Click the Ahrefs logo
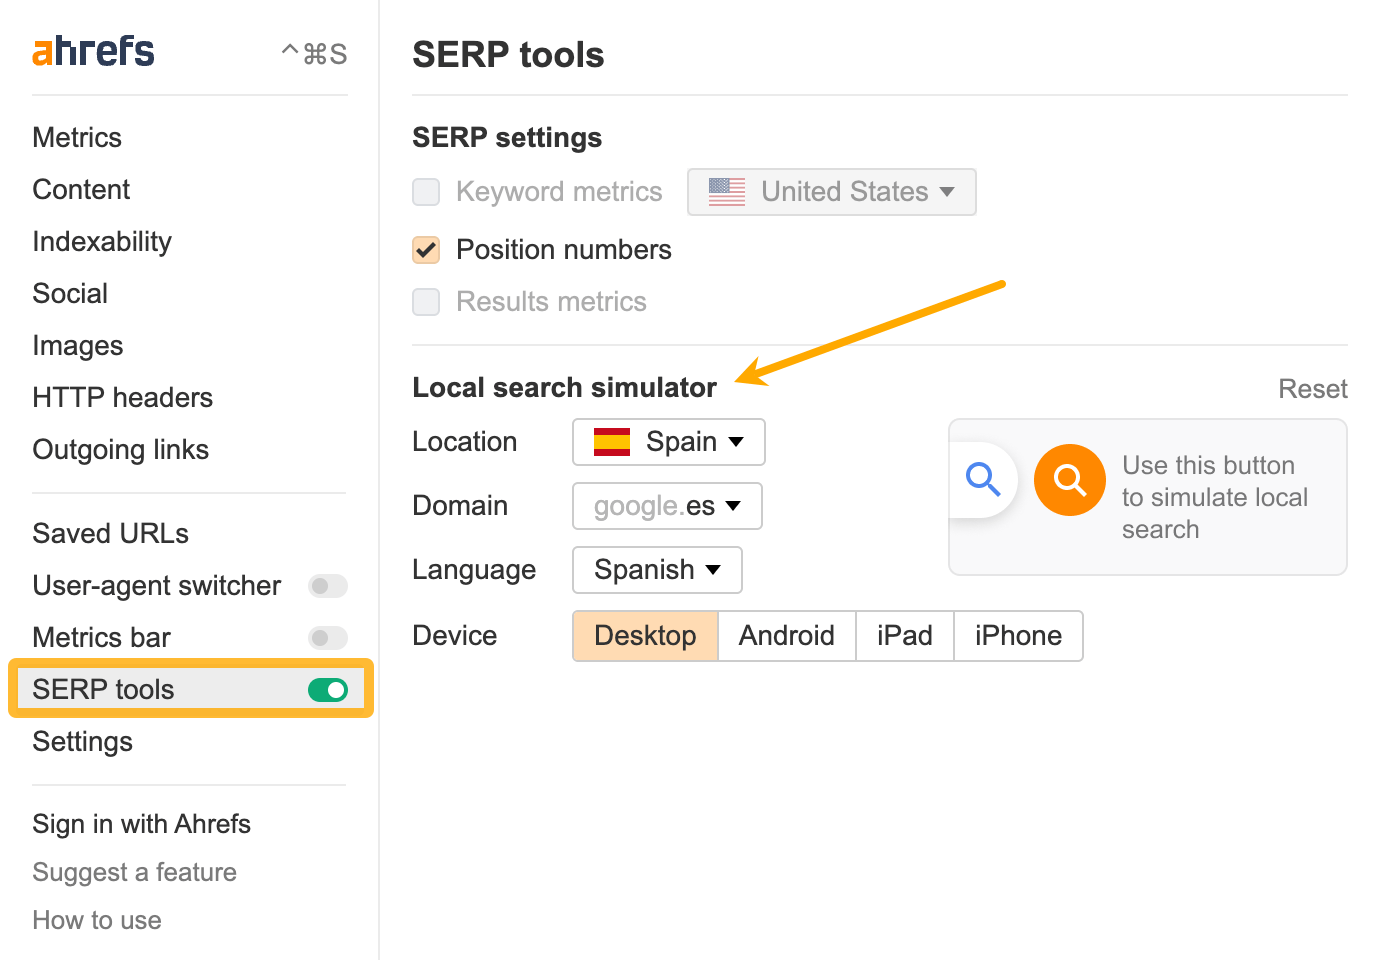 pos(93,50)
